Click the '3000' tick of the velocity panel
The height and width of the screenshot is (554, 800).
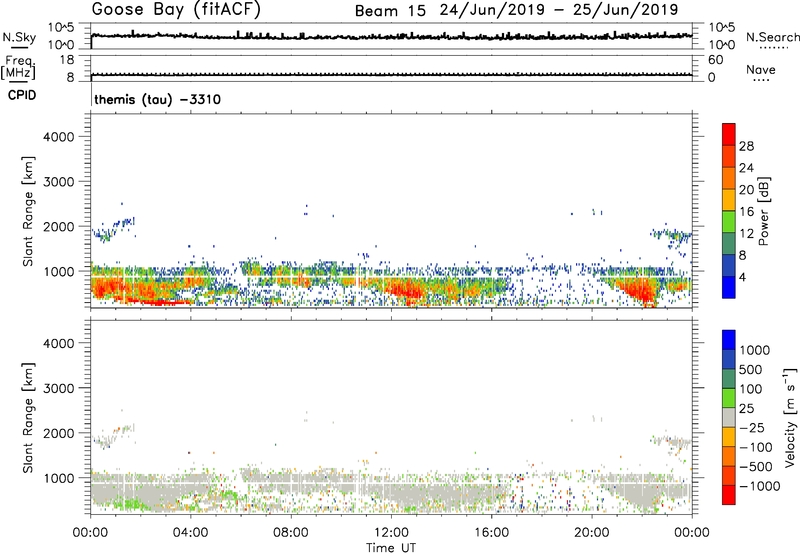[59, 388]
